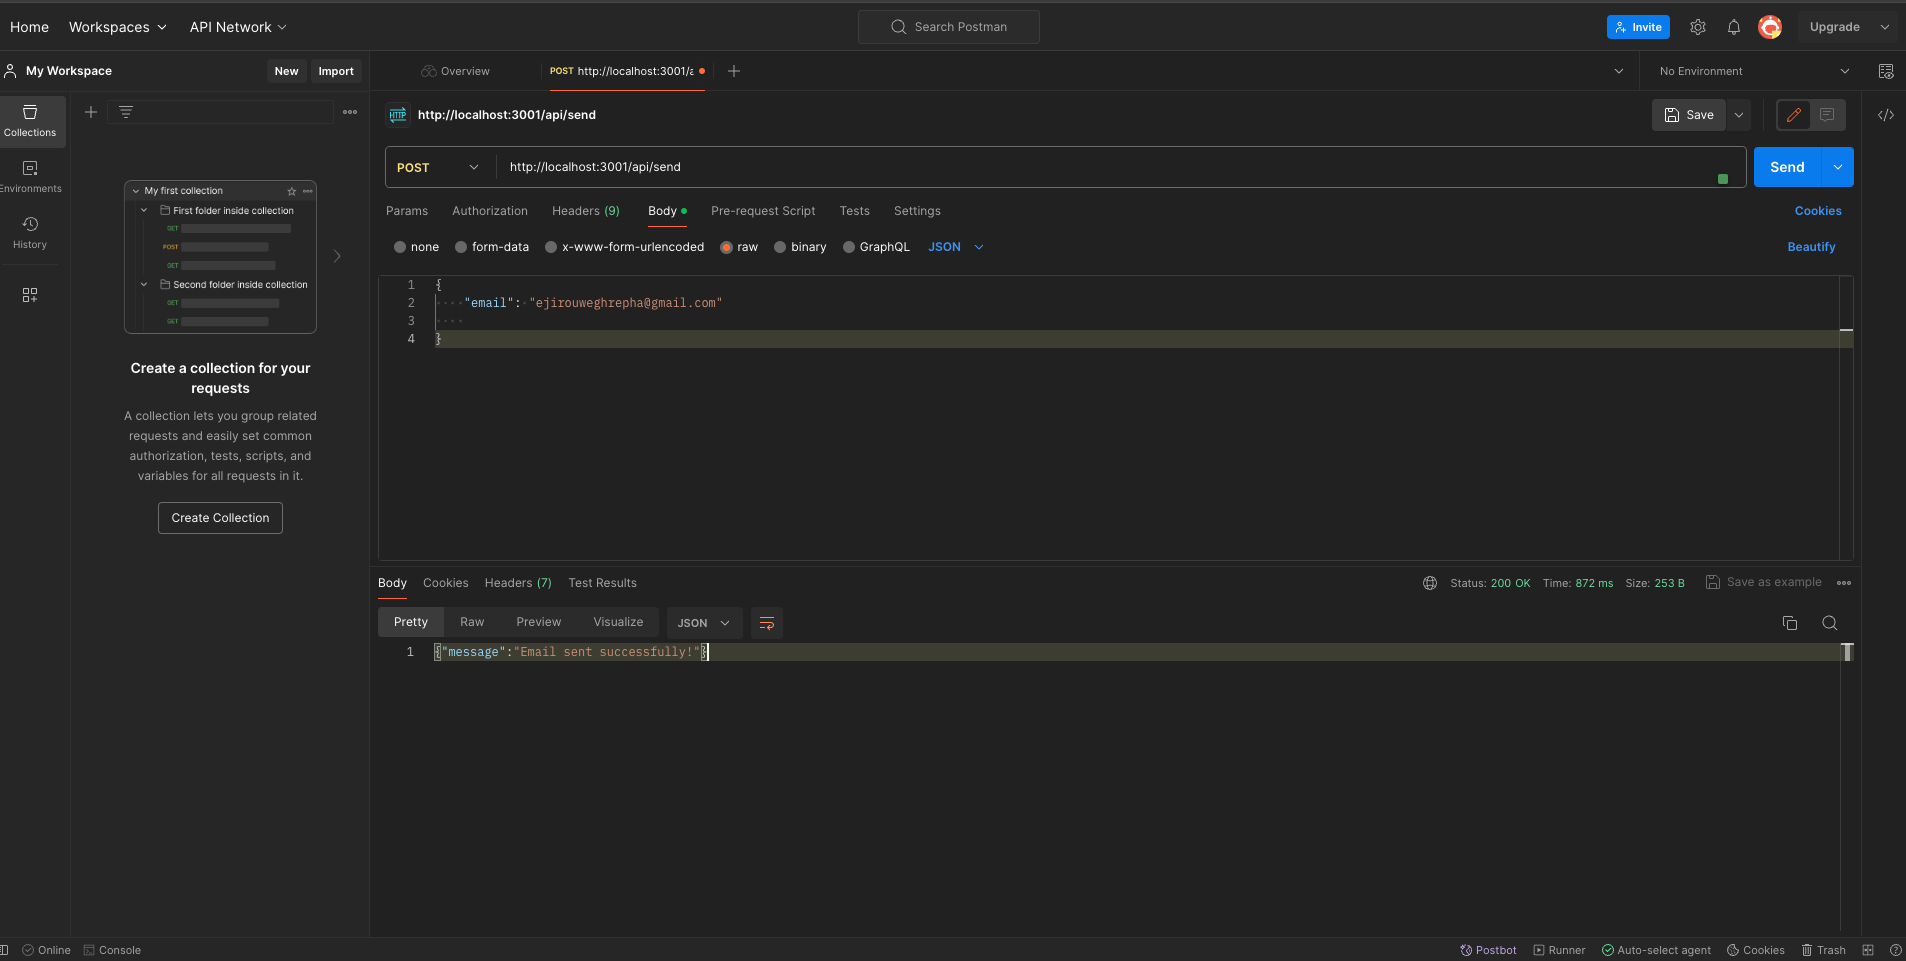Screen dimensions: 1906x961
Task: Click the Save button
Action: coord(1689,115)
